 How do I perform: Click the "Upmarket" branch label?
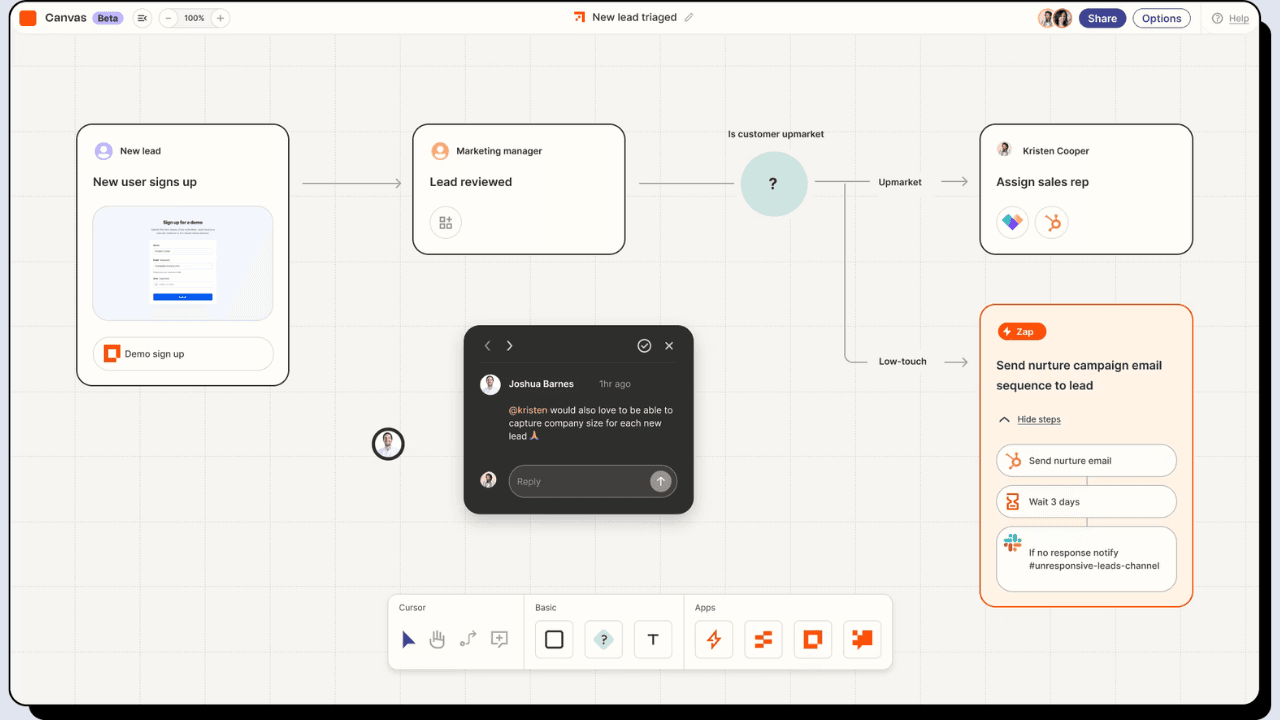[900, 182]
